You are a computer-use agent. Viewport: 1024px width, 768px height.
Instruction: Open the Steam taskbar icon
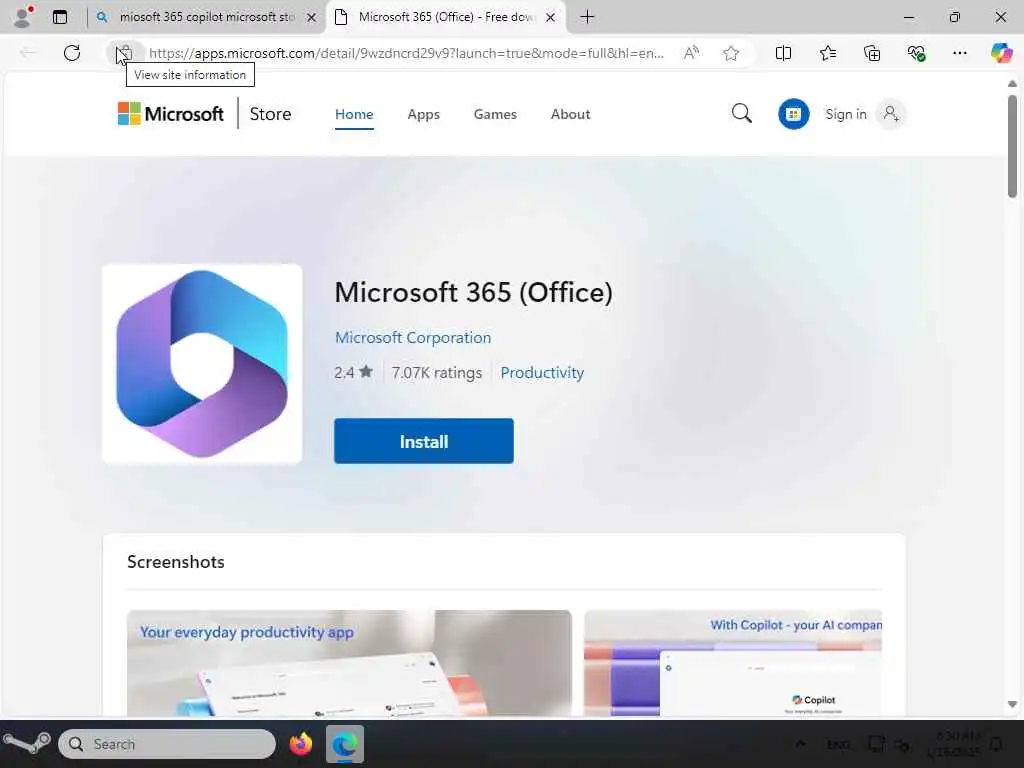(26, 743)
